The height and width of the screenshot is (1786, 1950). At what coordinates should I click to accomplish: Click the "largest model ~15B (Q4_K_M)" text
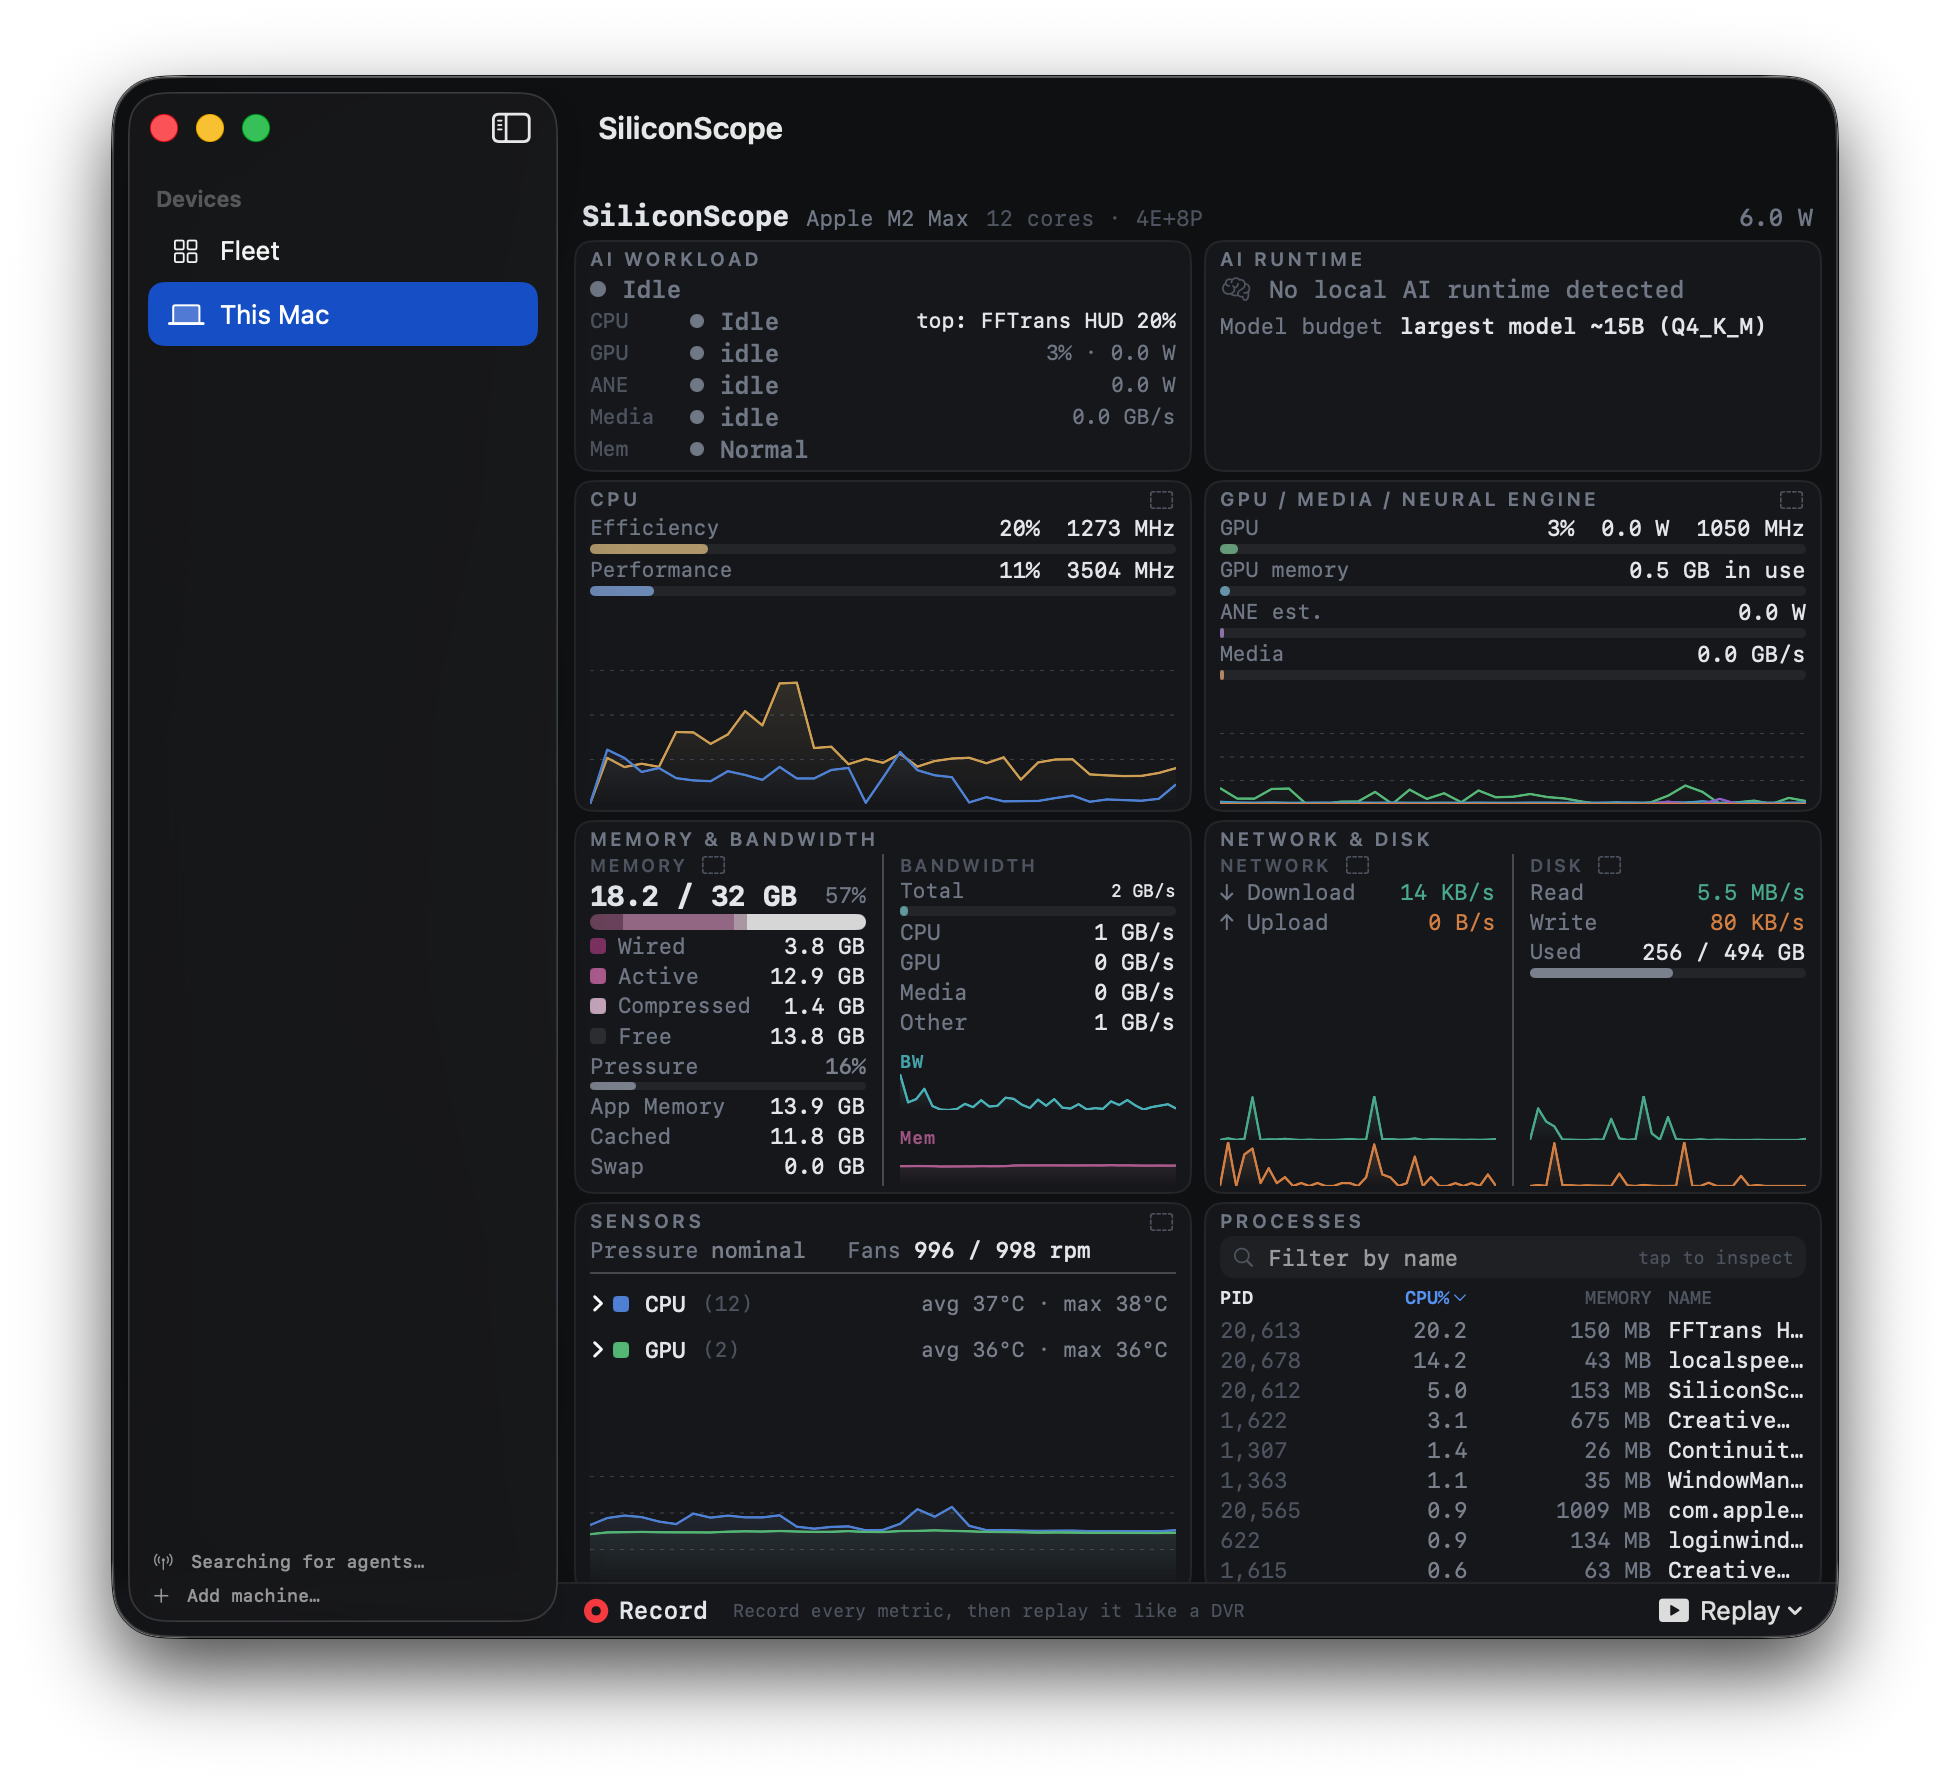[1582, 326]
